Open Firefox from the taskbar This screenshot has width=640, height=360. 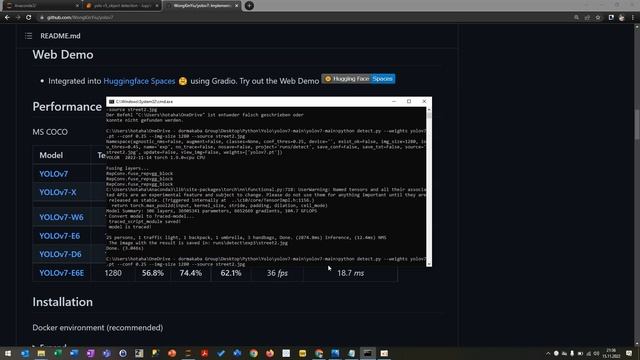tap(270, 353)
